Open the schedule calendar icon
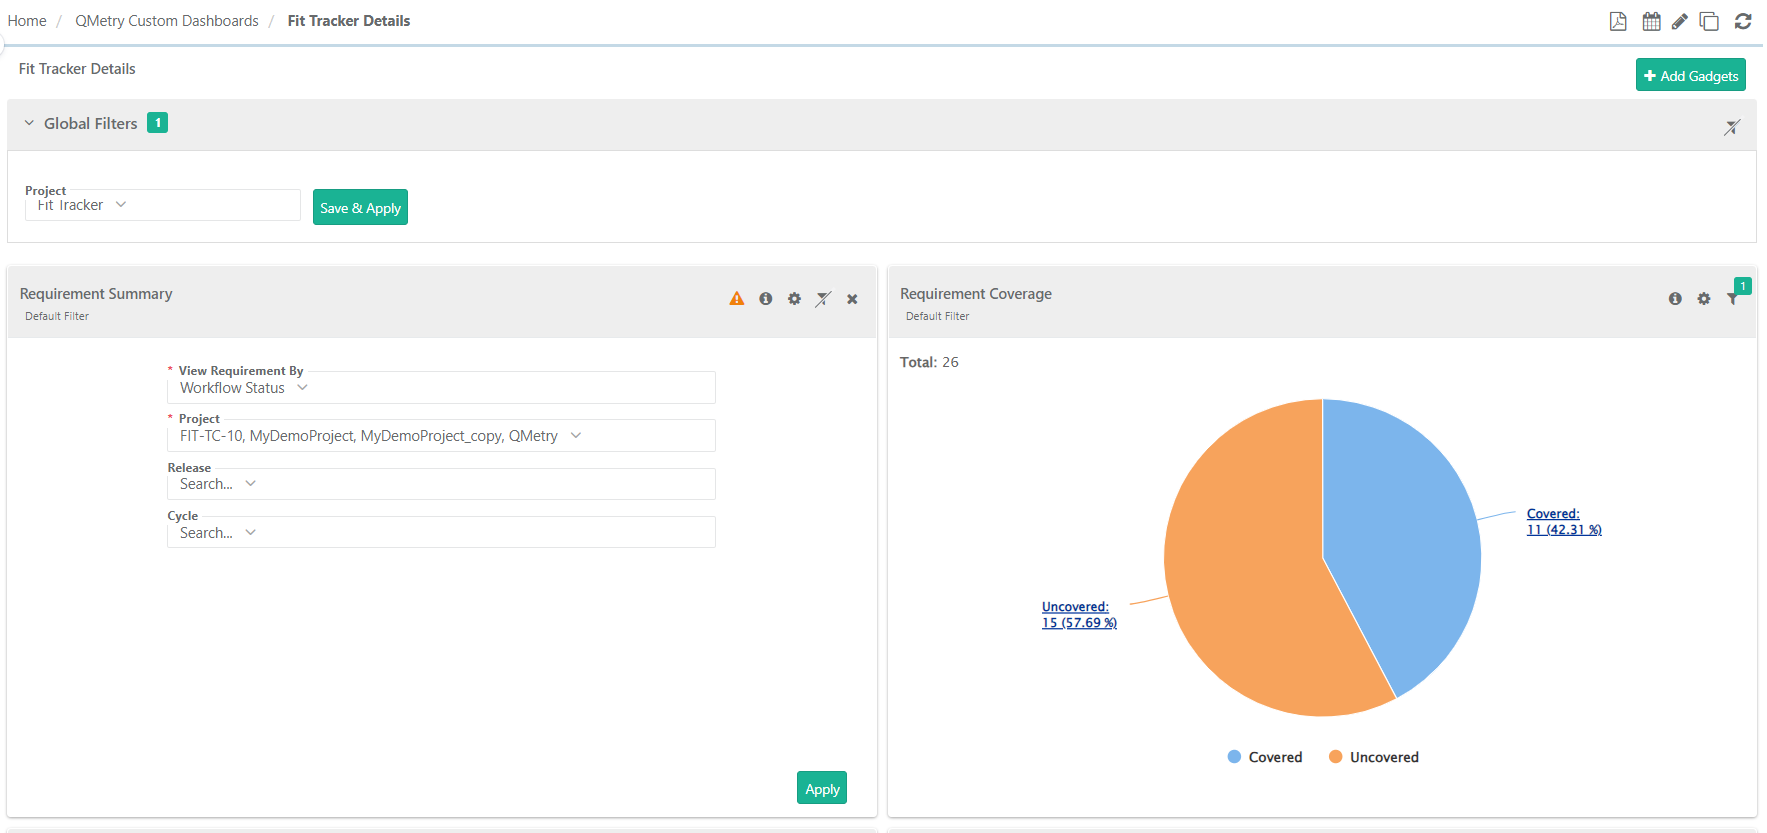This screenshot has height=833, width=1767. click(1651, 21)
